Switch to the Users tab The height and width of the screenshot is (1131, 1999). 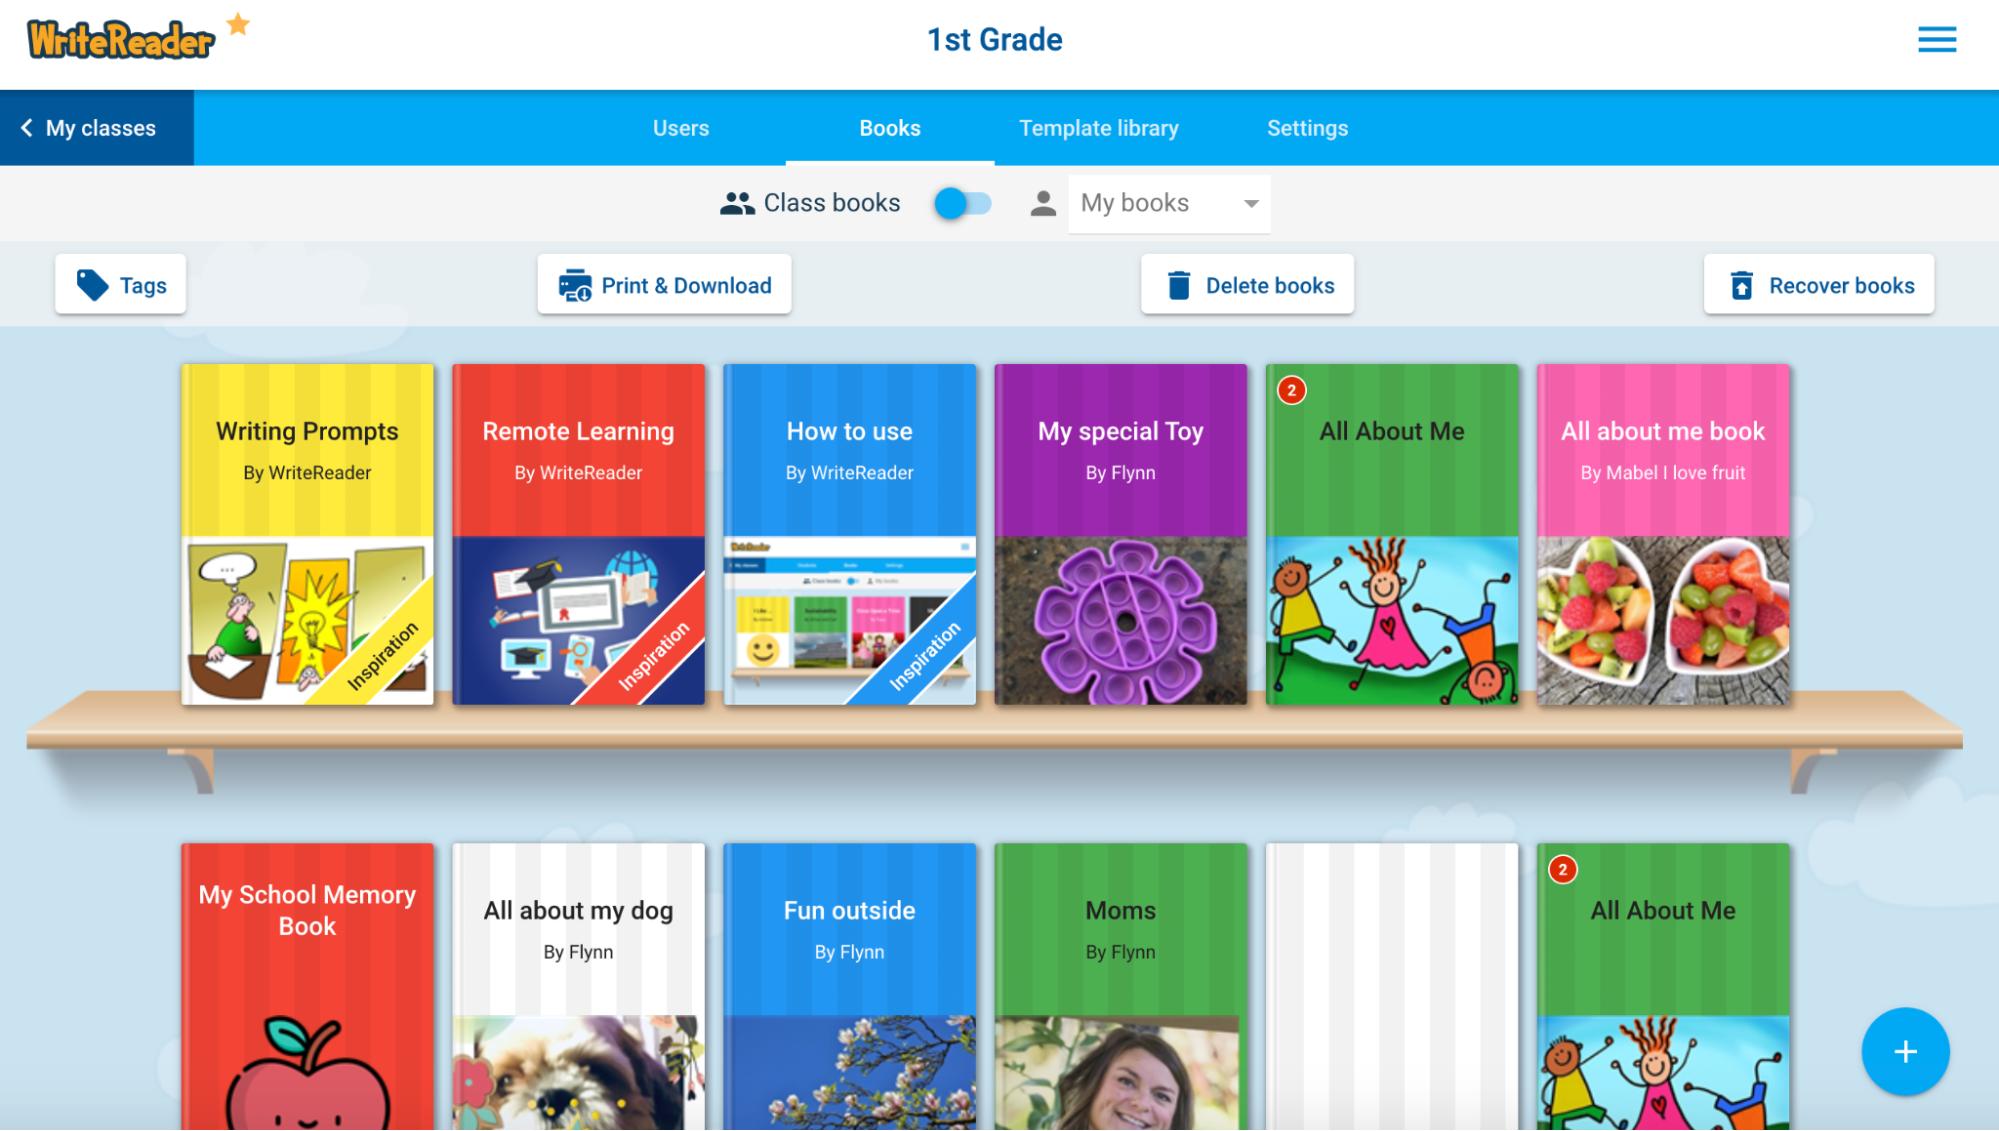click(x=681, y=128)
